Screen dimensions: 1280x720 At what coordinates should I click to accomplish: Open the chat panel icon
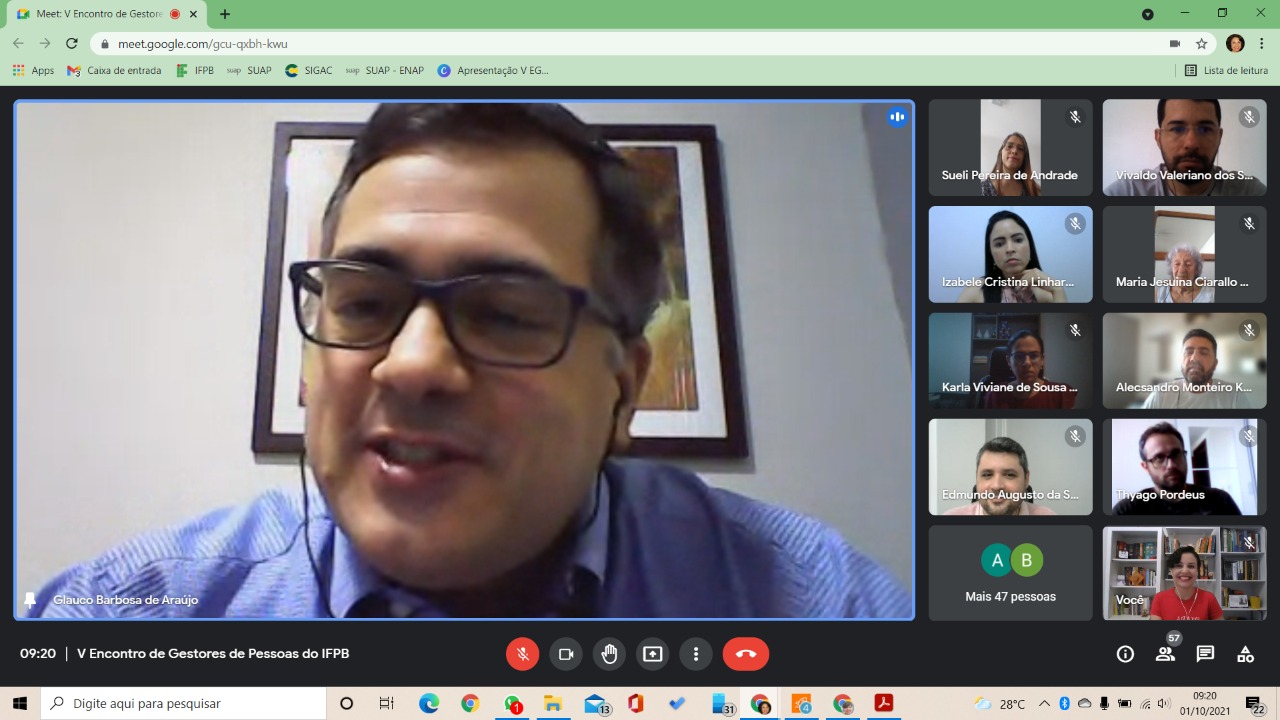click(1205, 654)
